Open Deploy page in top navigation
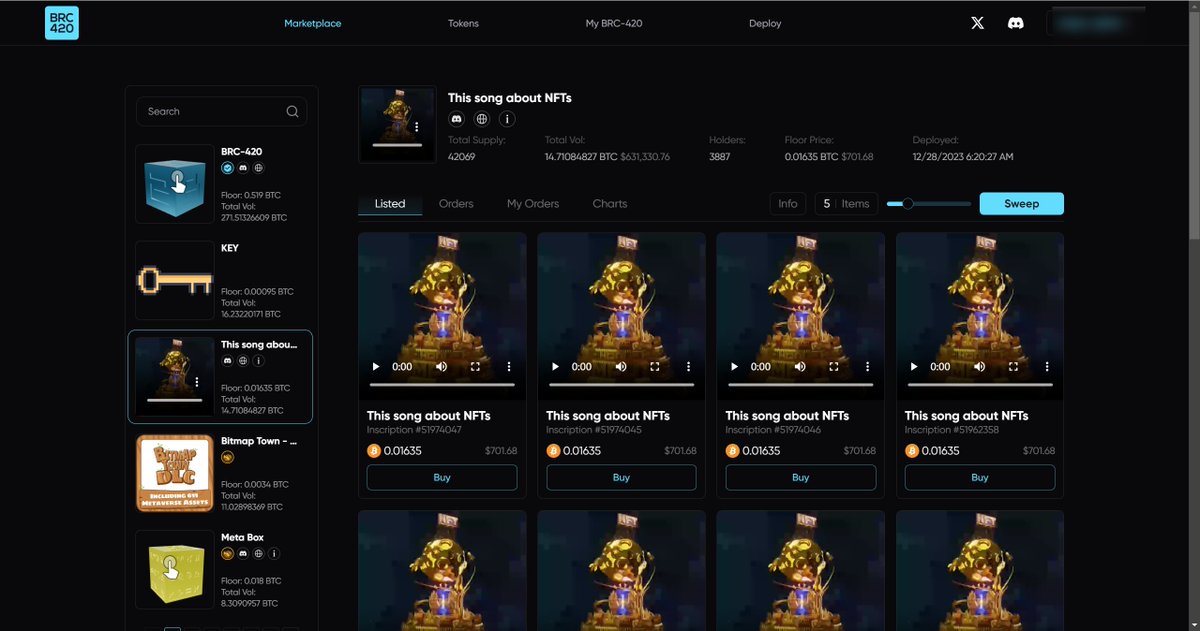Screen dimensions: 1200x631 point(765,23)
